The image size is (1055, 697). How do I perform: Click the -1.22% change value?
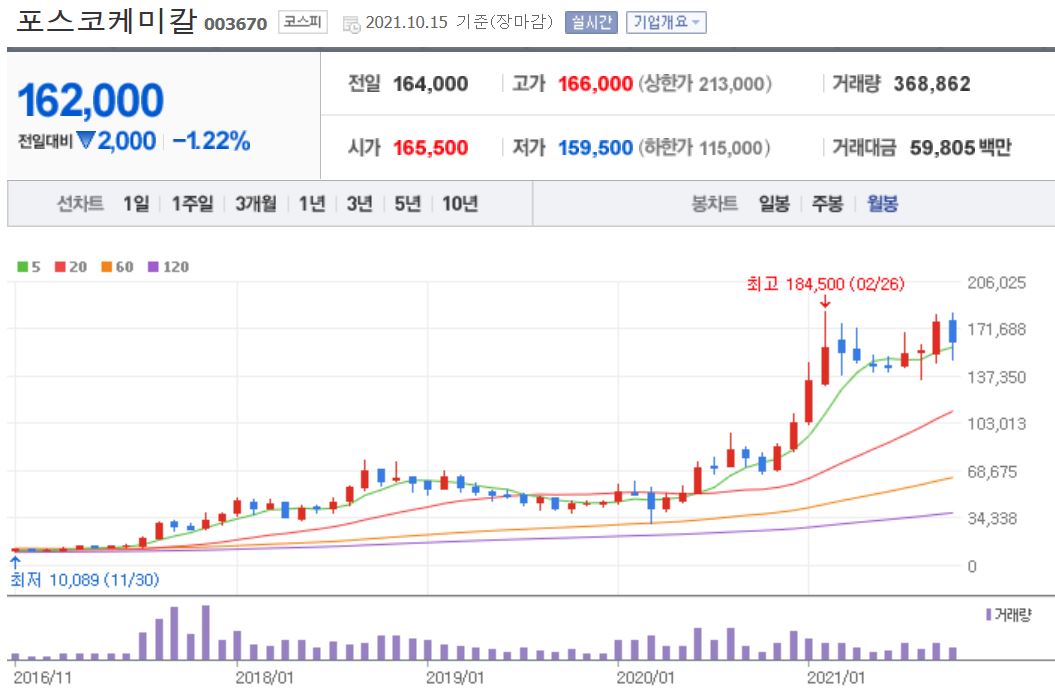click(x=211, y=141)
